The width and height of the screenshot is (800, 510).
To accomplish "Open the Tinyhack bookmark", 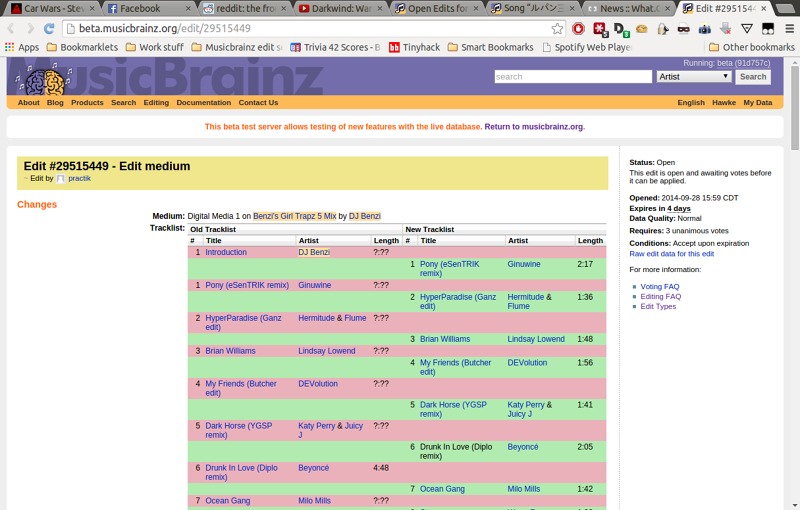I will click(x=414, y=47).
